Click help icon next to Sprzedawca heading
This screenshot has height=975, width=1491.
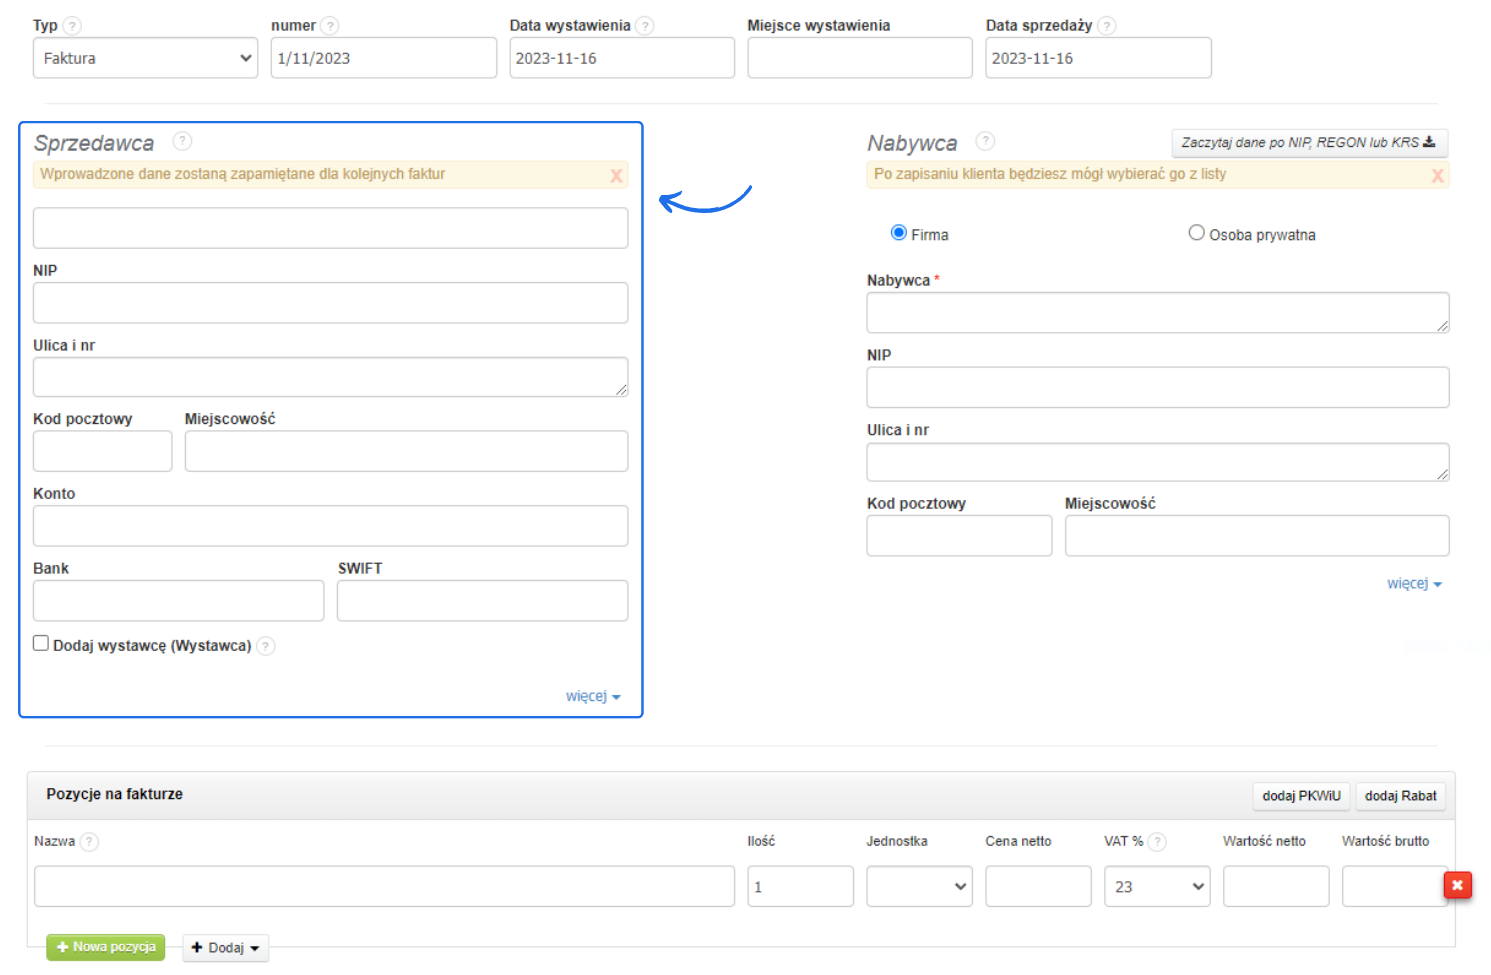coord(182,141)
